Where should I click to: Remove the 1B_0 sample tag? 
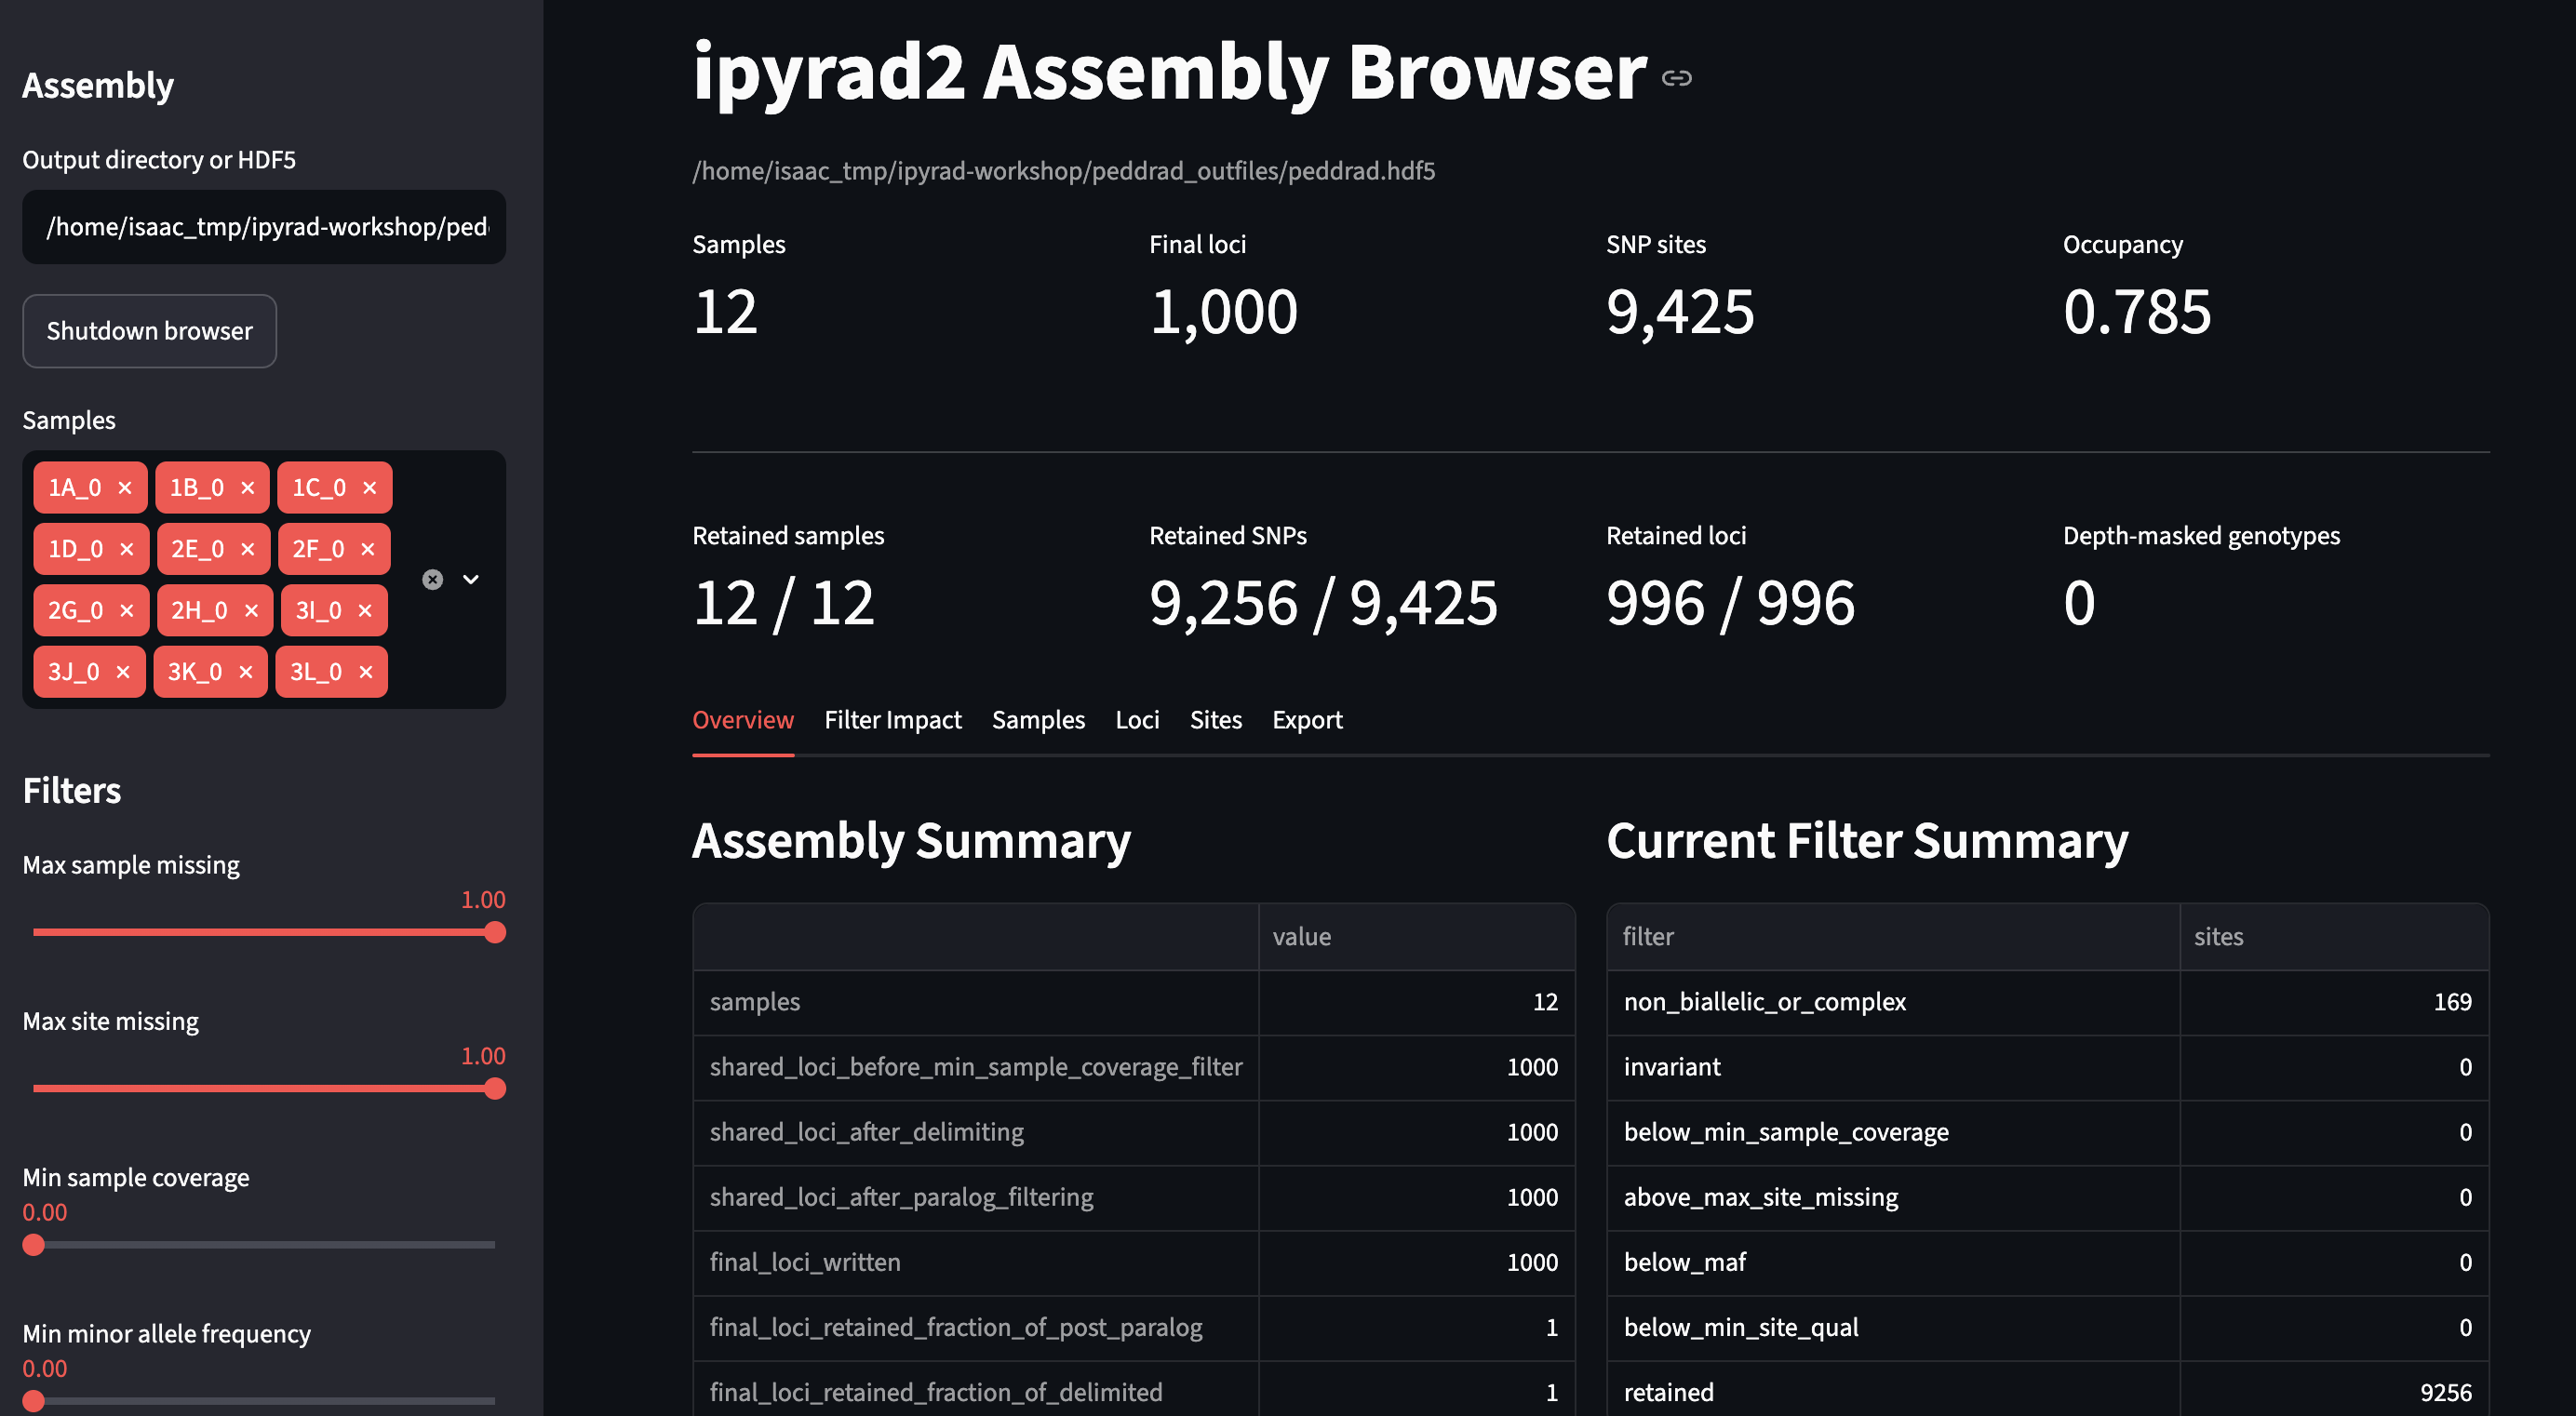247,488
